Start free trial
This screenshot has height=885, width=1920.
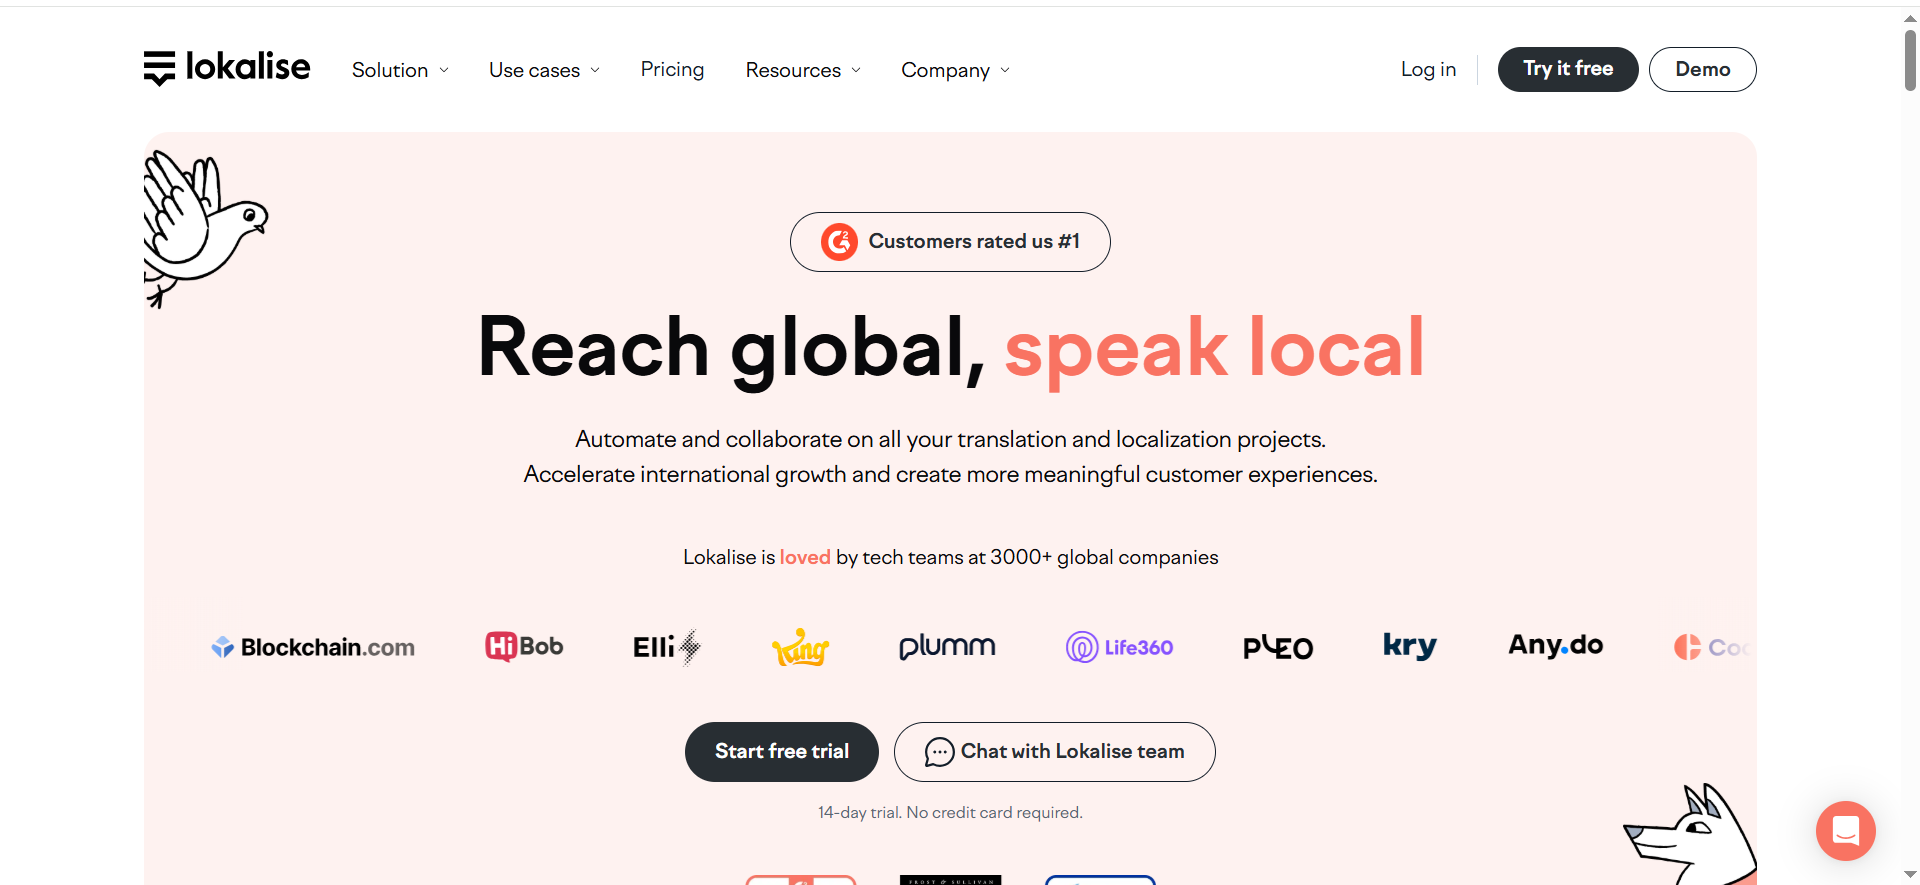782,752
